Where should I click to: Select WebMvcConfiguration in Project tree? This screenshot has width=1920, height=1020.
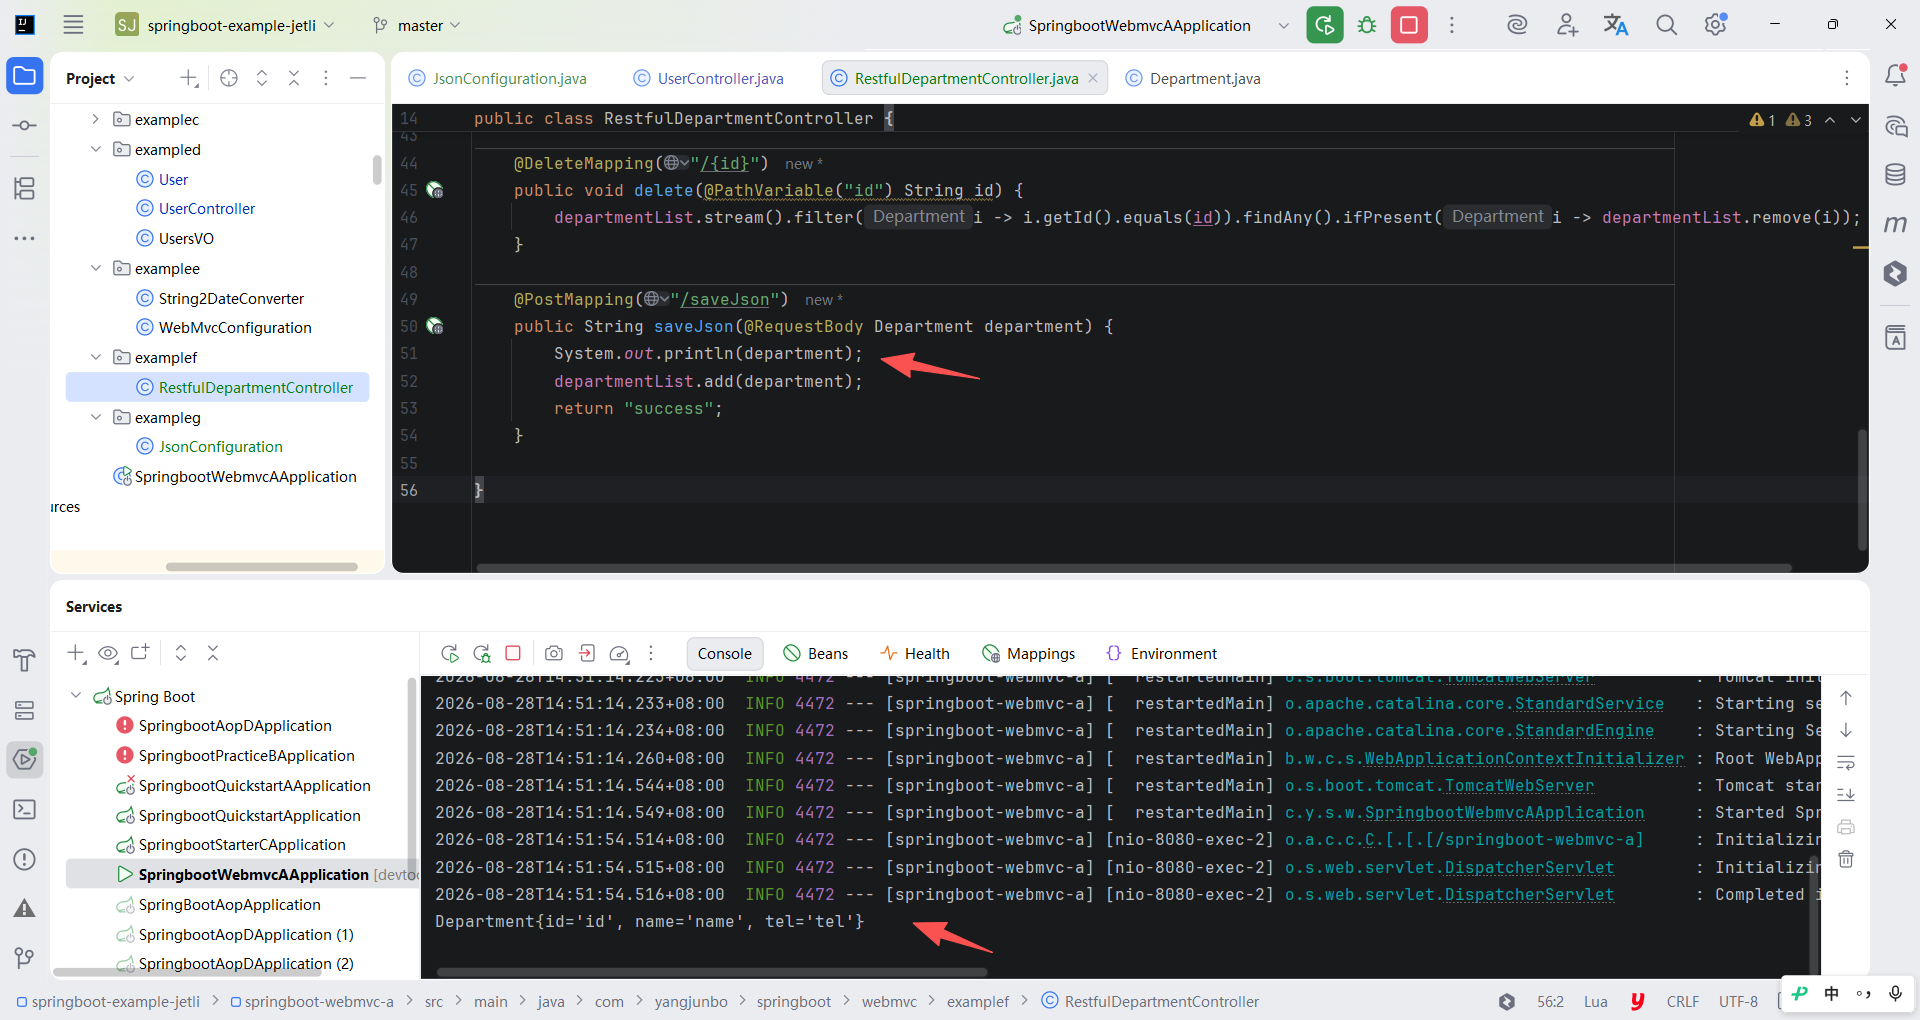[x=235, y=328]
